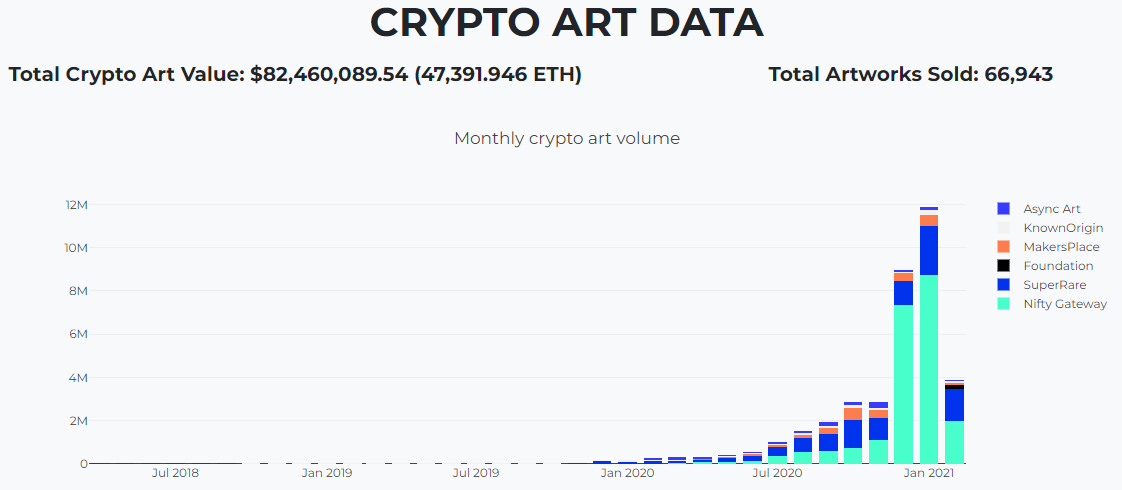Click the SuperRare blue legend swatch
Screen dimensions: 1122x490
tap(1003, 285)
